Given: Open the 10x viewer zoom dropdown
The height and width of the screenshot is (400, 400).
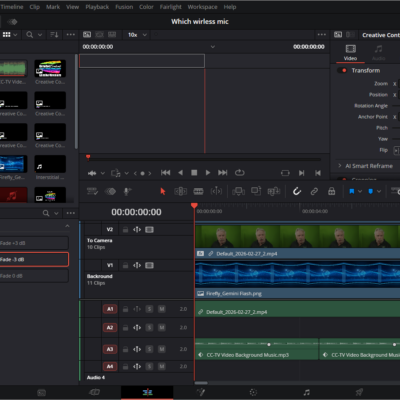Looking at the screenshot, I should [x=137, y=35].
